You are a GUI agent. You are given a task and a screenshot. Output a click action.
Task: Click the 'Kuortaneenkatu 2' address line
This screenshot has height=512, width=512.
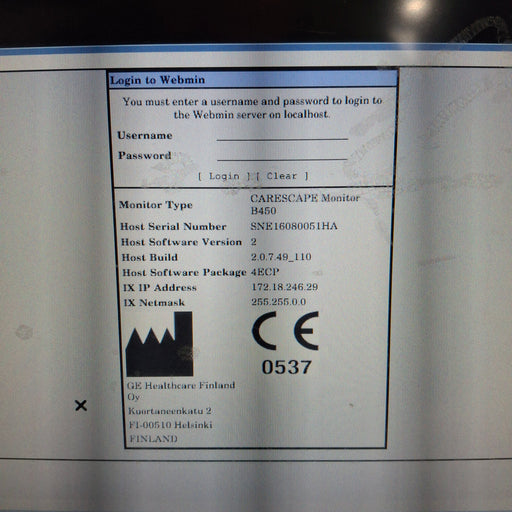(x=170, y=411)
